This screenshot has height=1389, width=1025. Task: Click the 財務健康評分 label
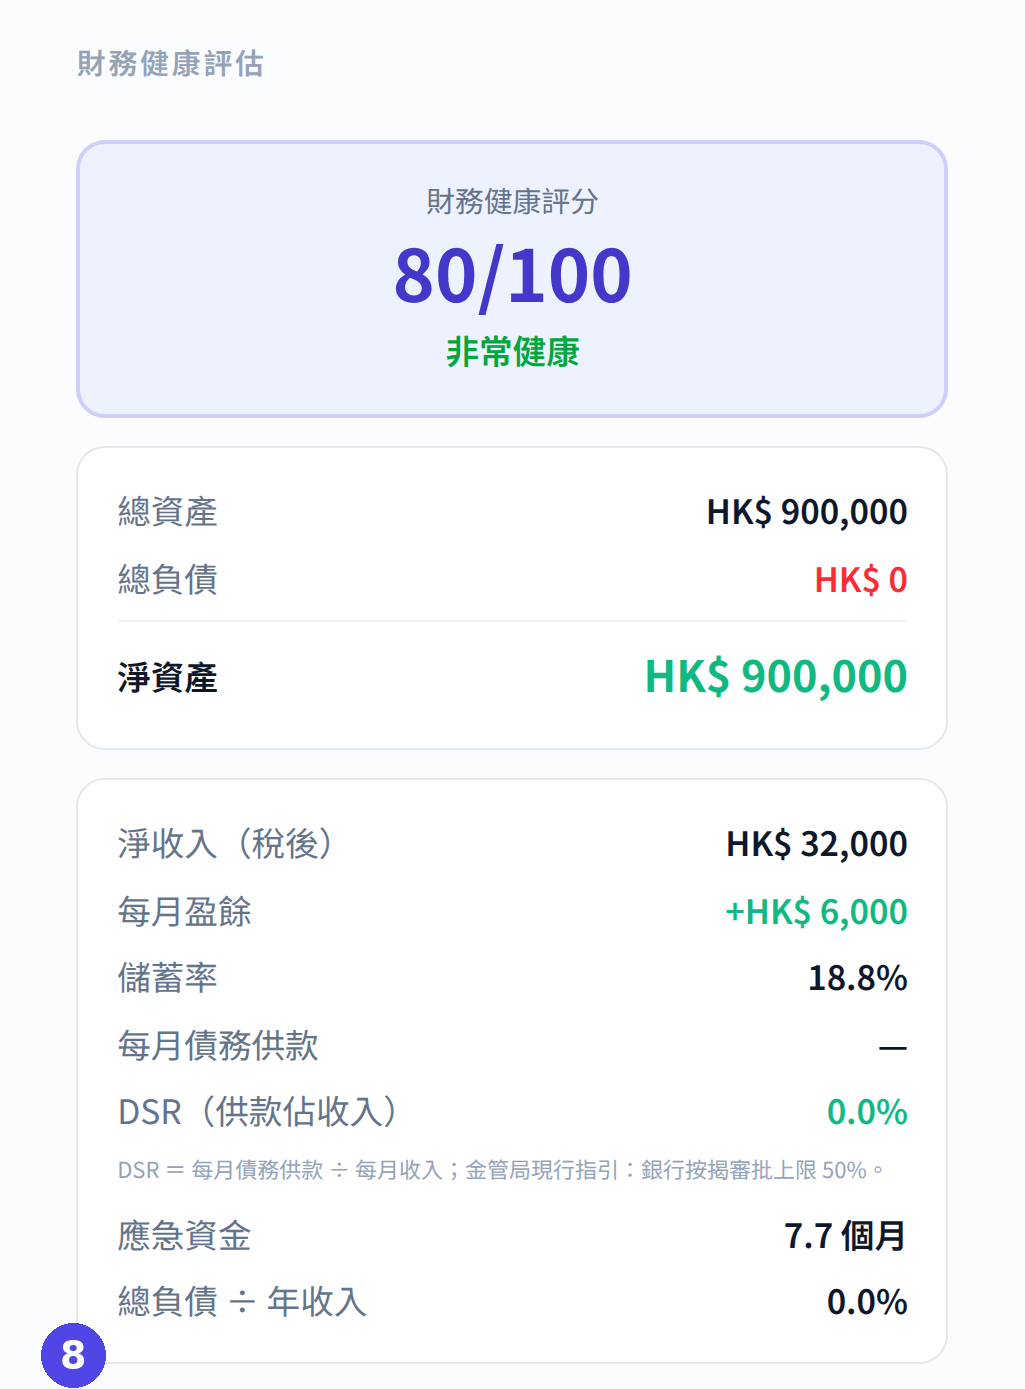pyautogui.click(x=512, y=201)
